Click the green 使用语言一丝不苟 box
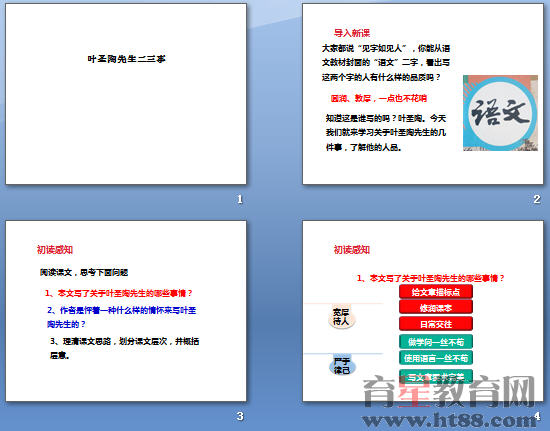550x431 pixels. (436, 358)
